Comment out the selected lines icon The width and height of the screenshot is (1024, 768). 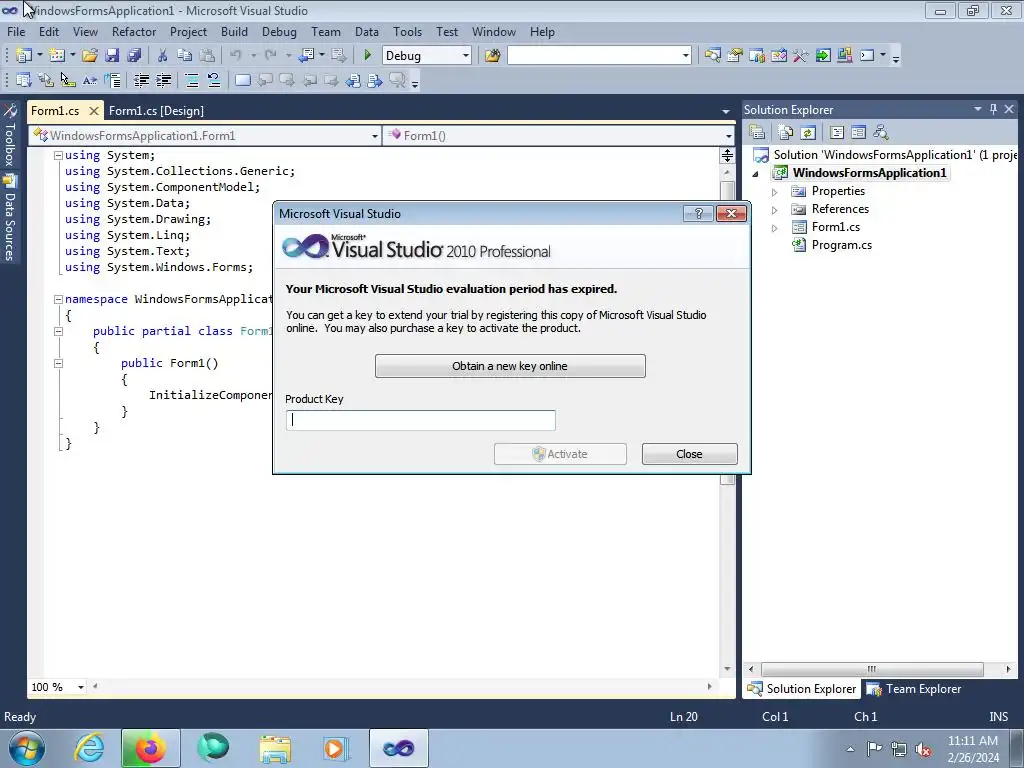point(192,80)
